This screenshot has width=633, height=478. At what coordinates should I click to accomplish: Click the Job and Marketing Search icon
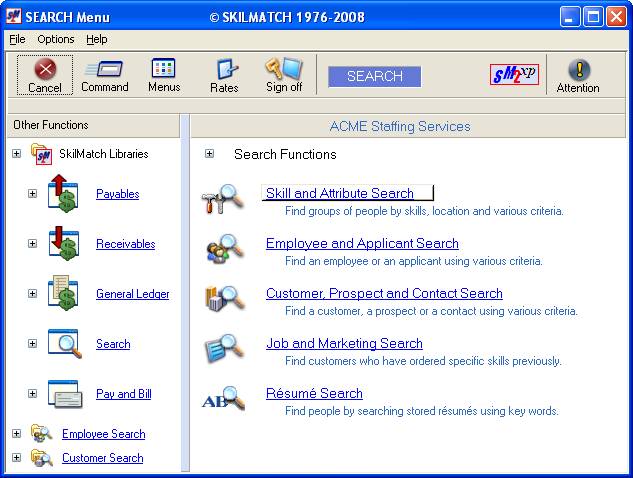point(224,348)
